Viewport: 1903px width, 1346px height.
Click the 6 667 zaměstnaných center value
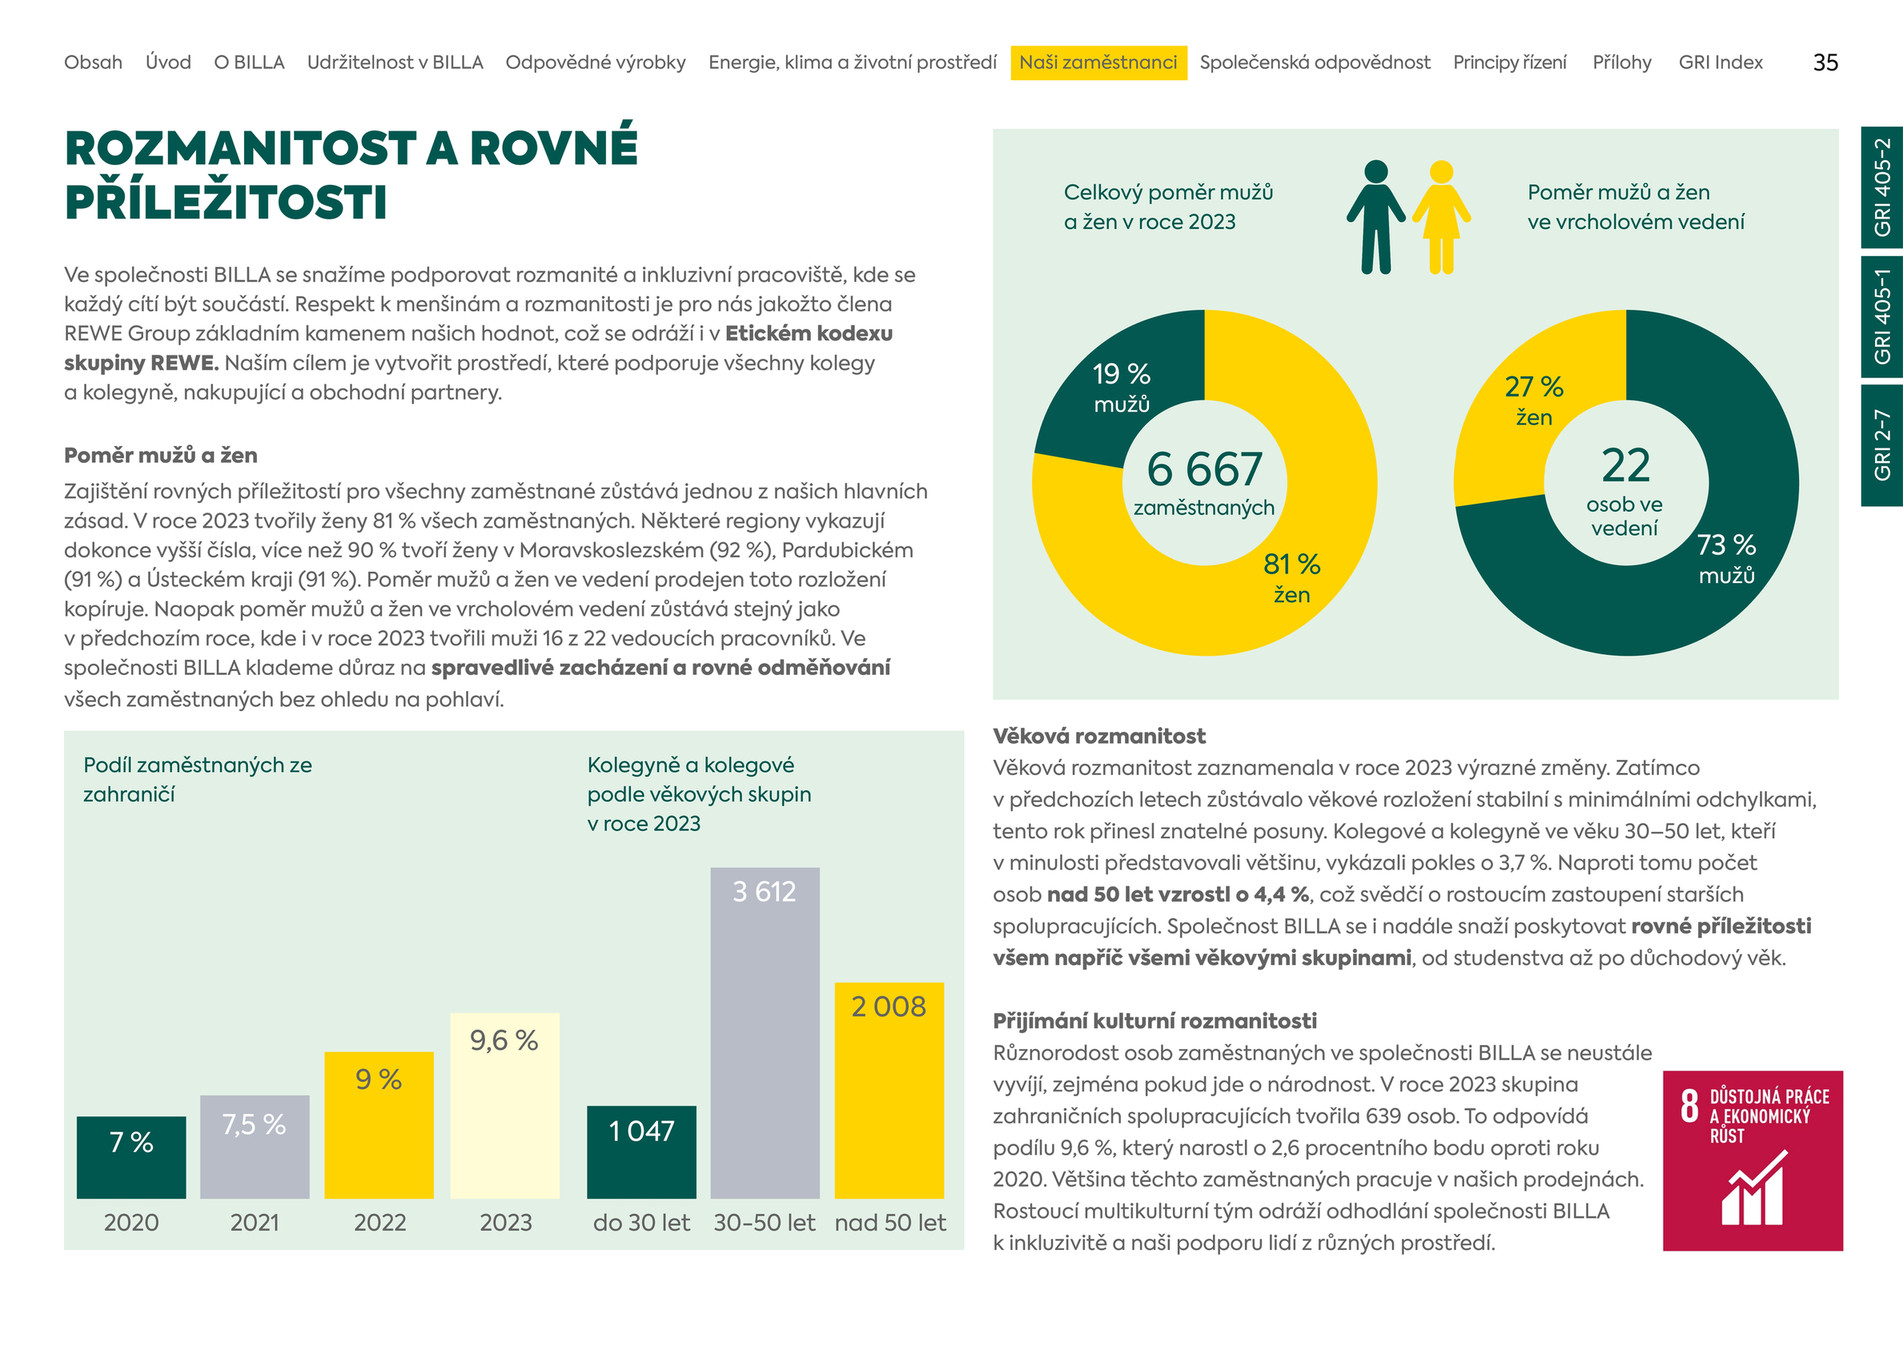click(1204, 483)
